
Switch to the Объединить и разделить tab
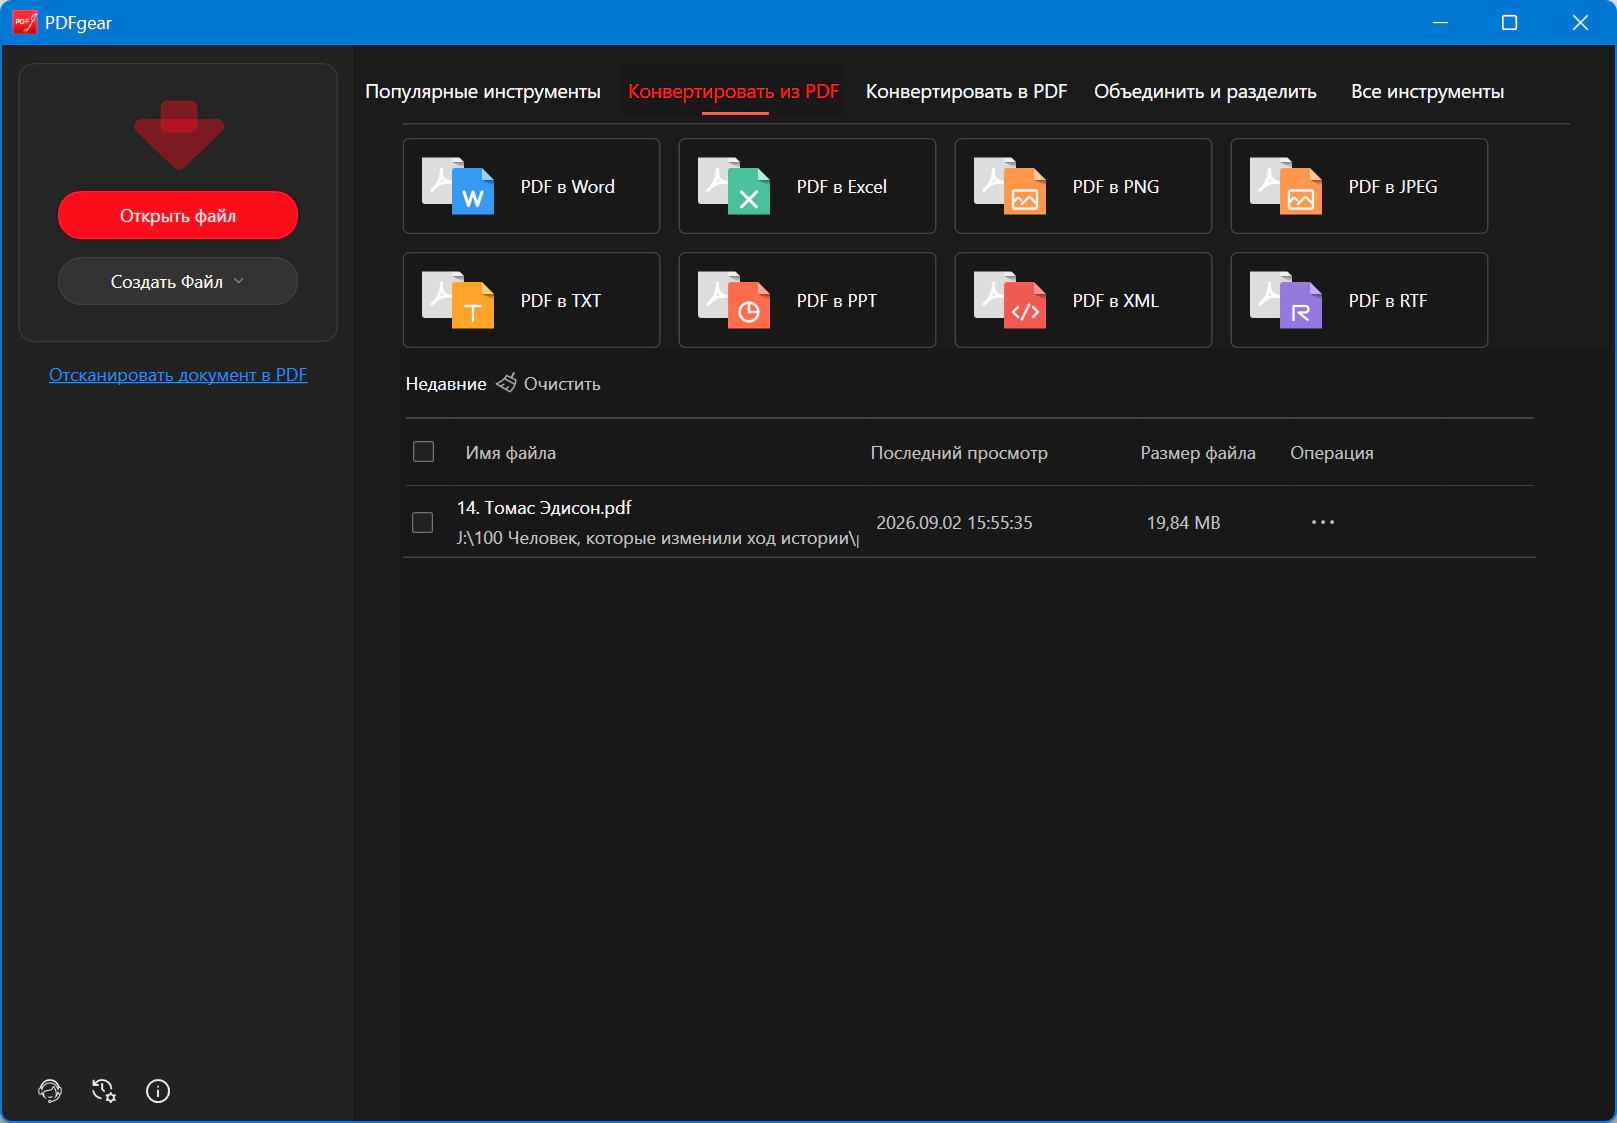tap(1205, 91)
